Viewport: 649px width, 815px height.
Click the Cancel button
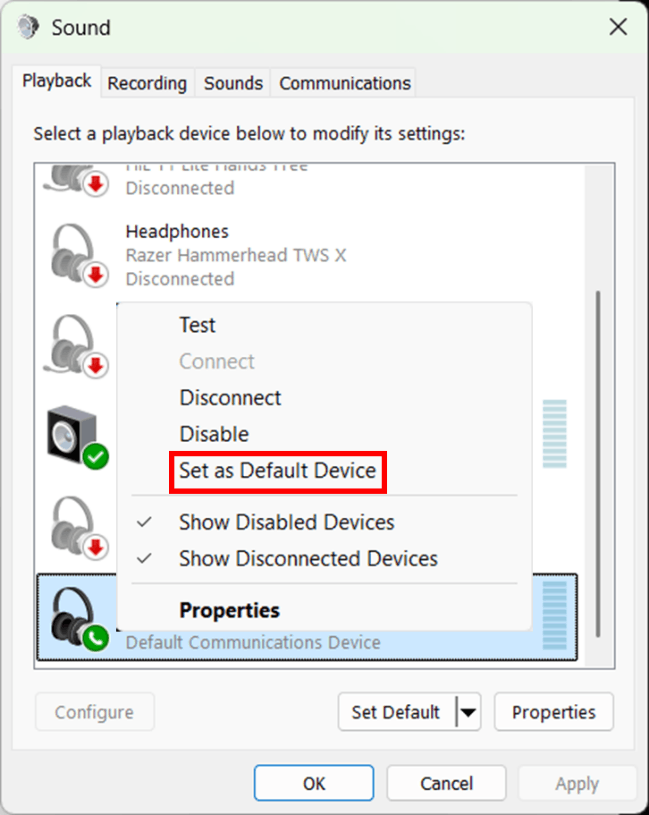446,784
